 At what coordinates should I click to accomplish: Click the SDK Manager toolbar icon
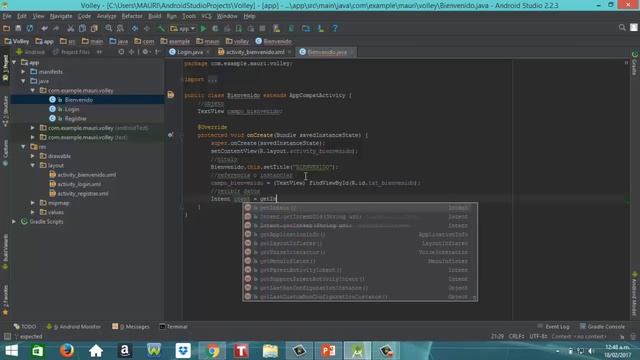tap(321, 29)
